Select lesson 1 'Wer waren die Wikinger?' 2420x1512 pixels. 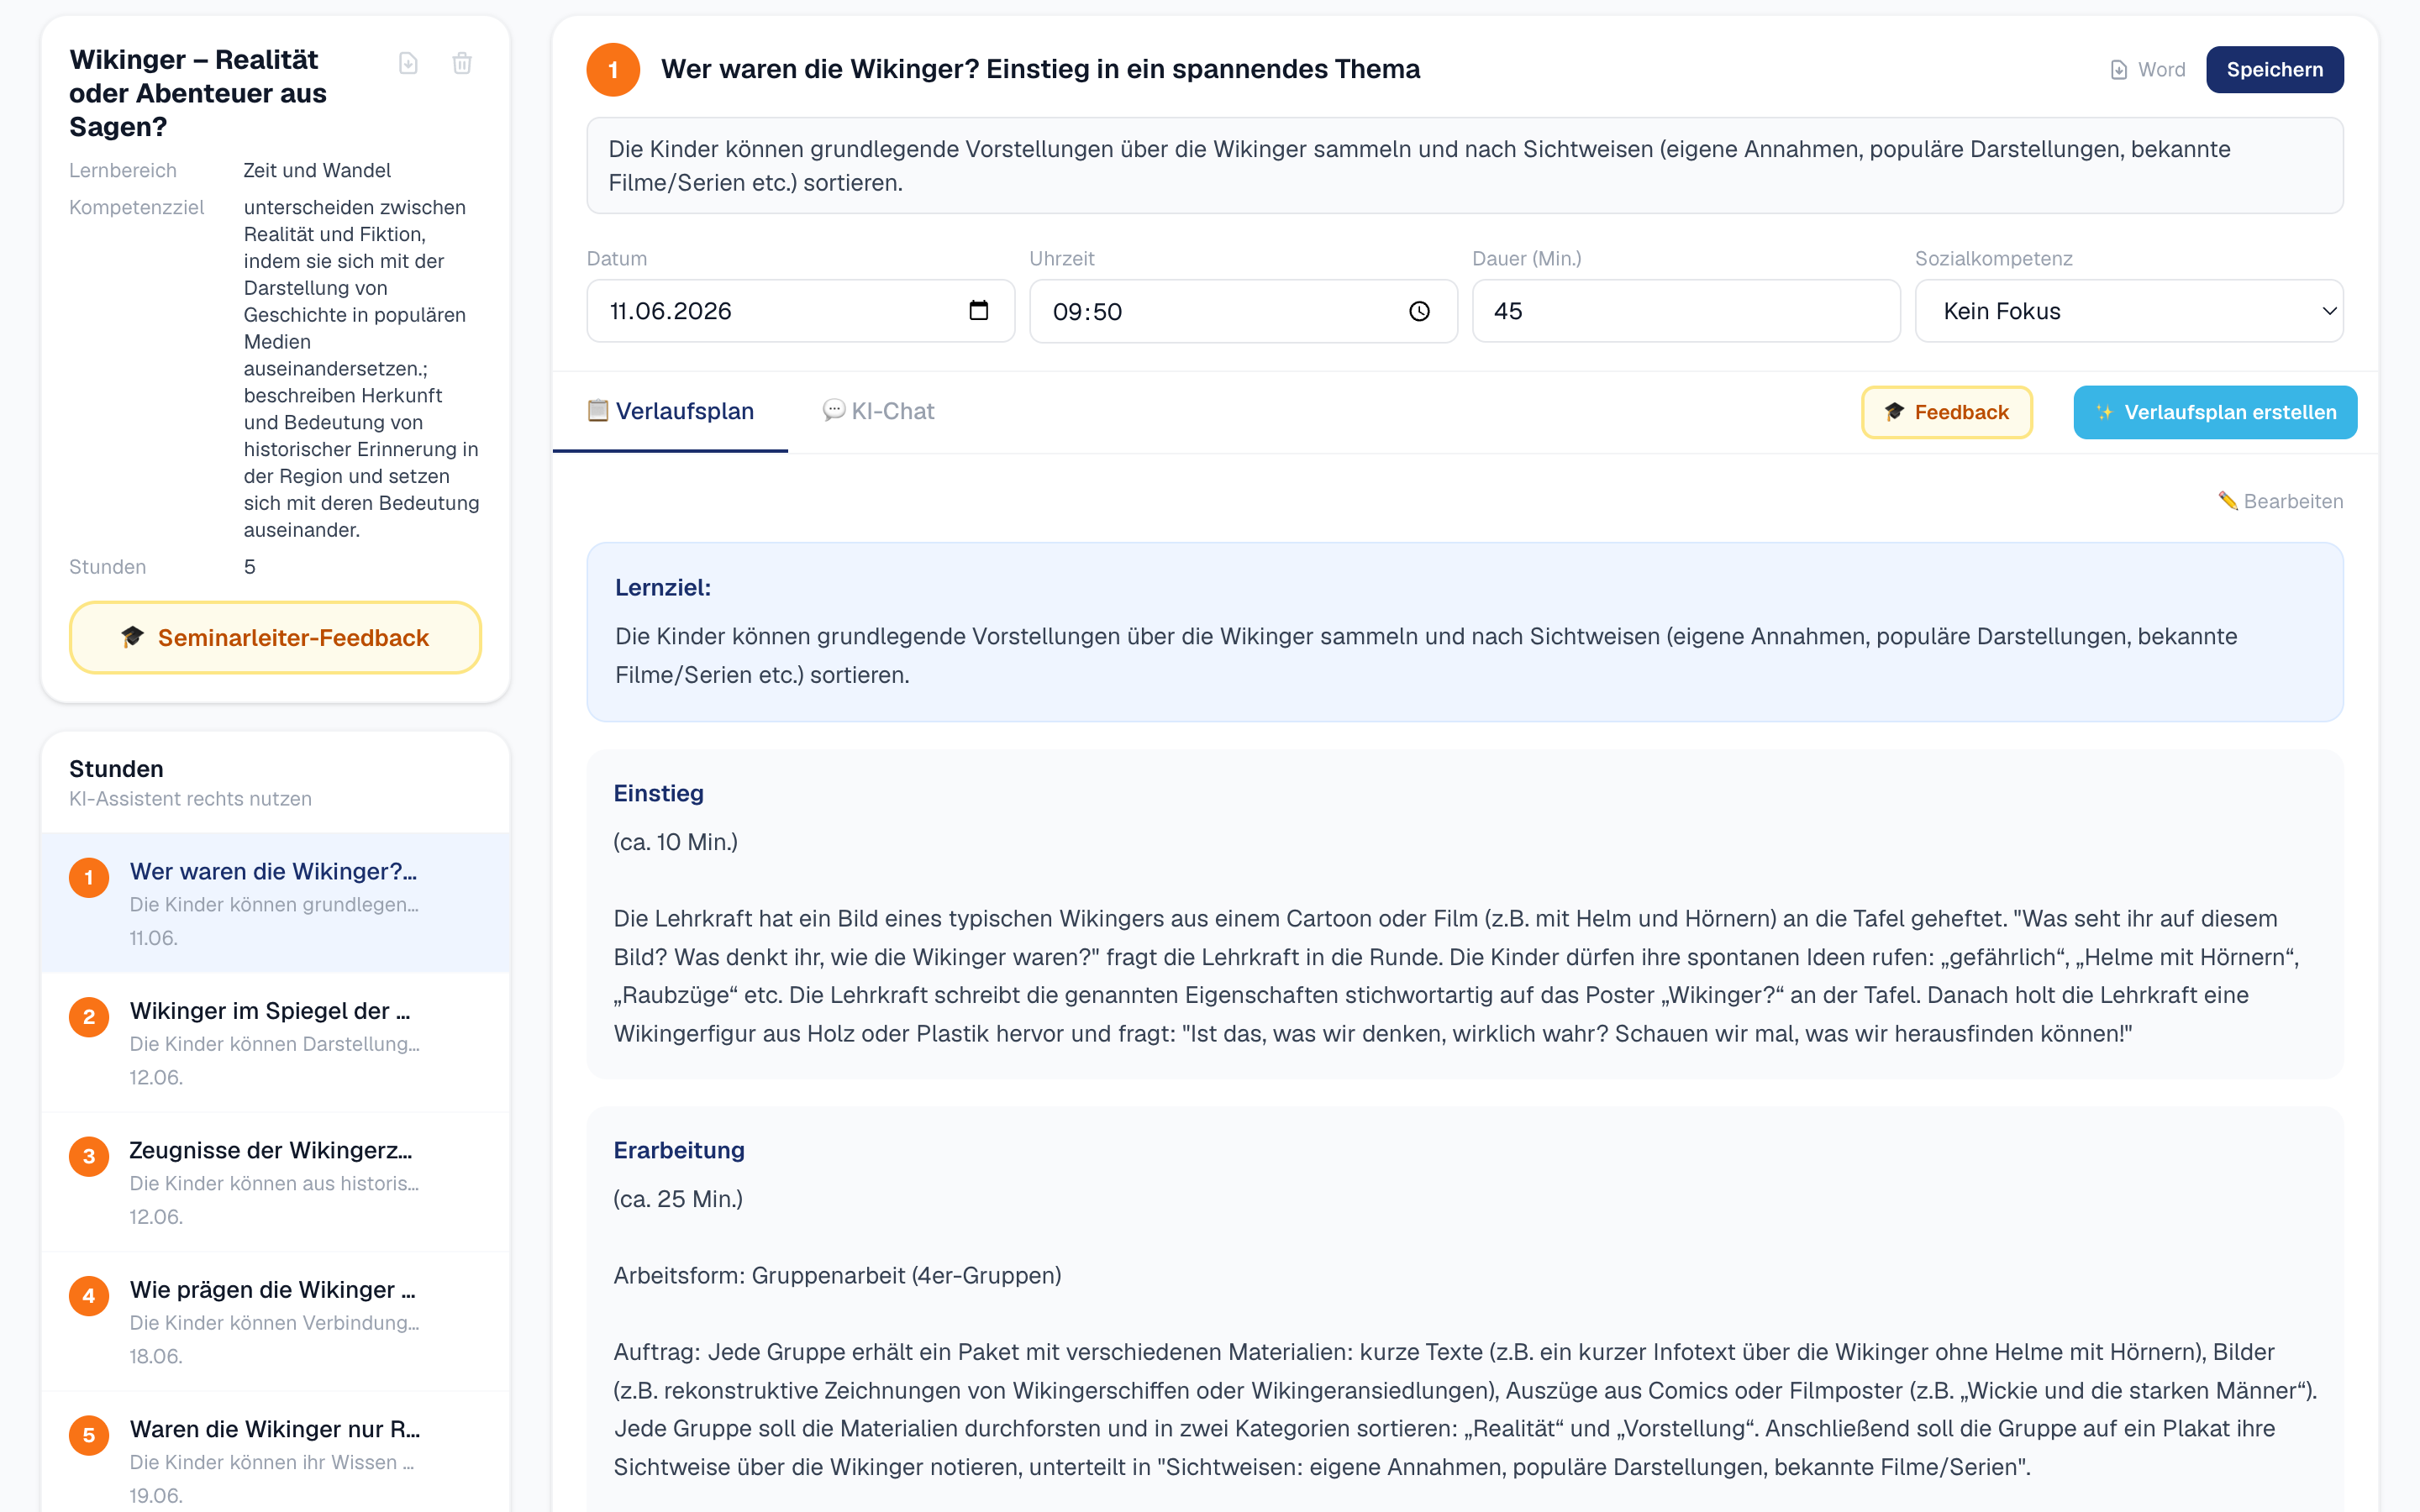(x=275, y=903)
